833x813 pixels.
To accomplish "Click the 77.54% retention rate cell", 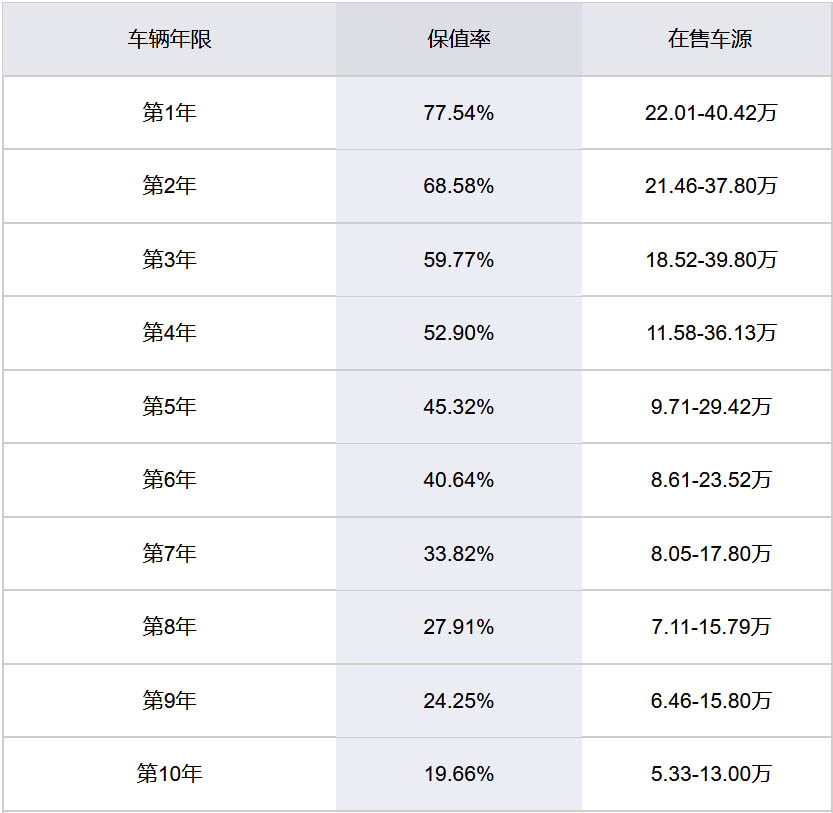I will pos(459,113).
